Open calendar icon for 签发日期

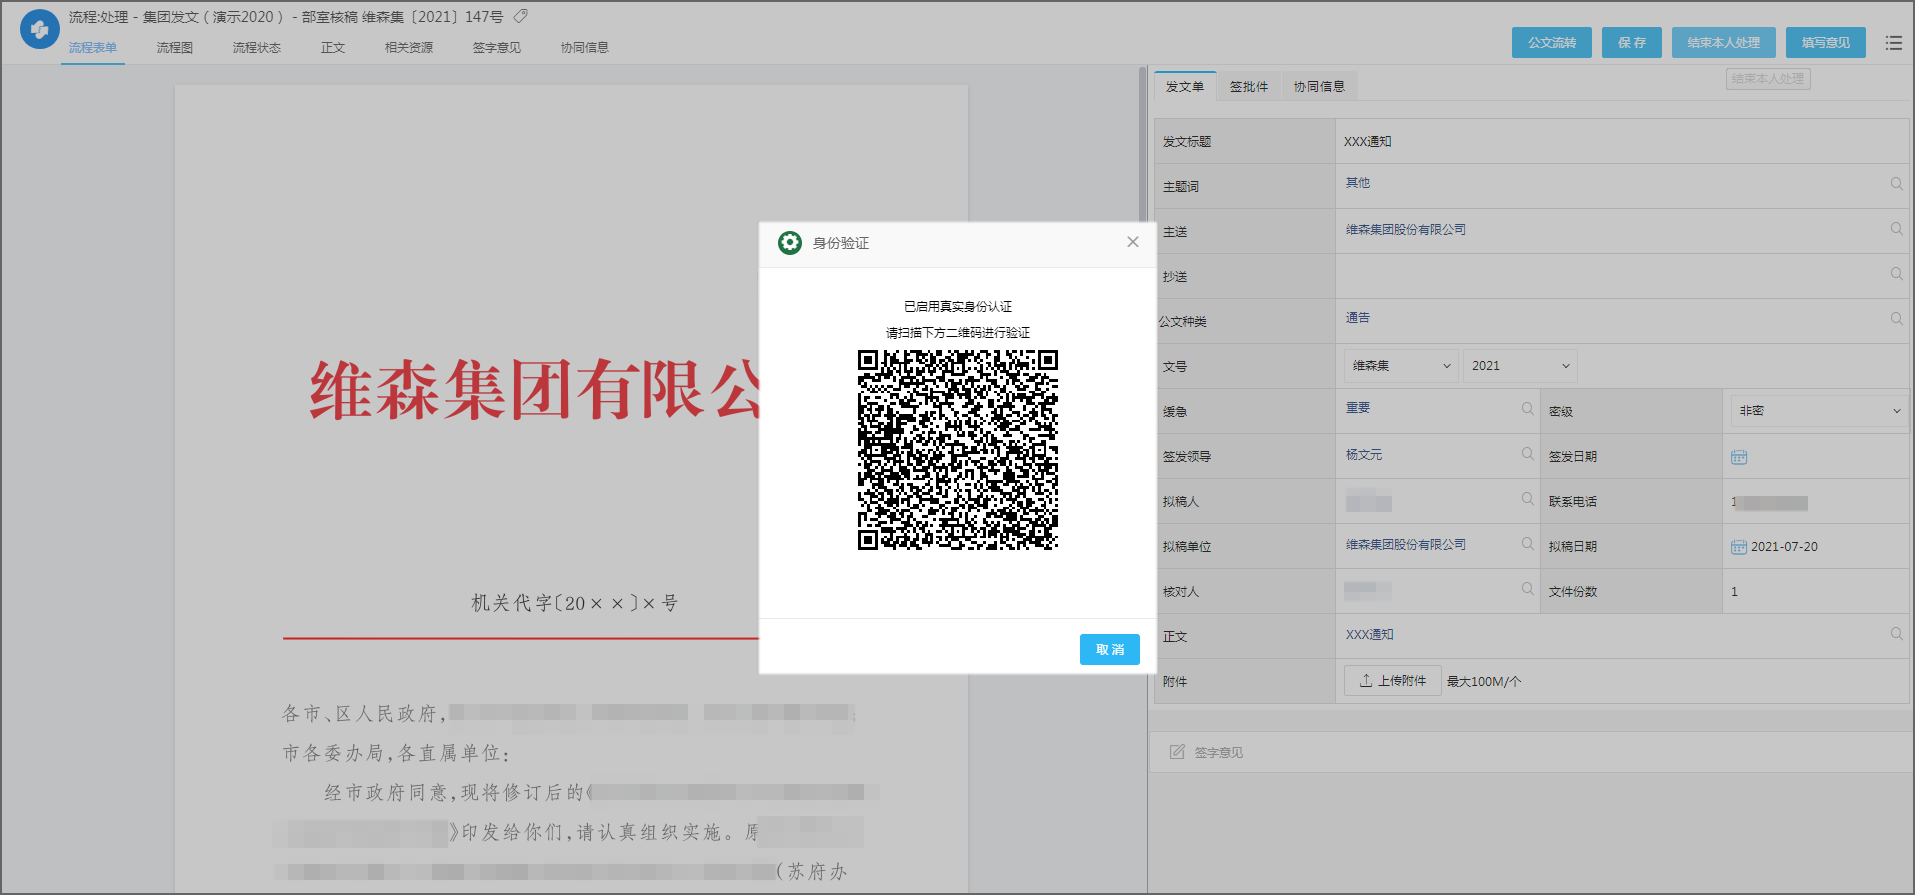tap(1739, 457)
